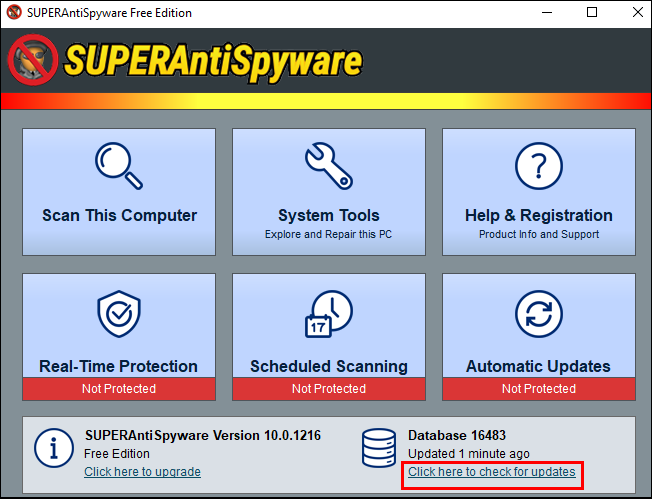Follow Click here to check for updates
Image resolution: width=652 pixels, height=499 pixels.
point(492,472)
